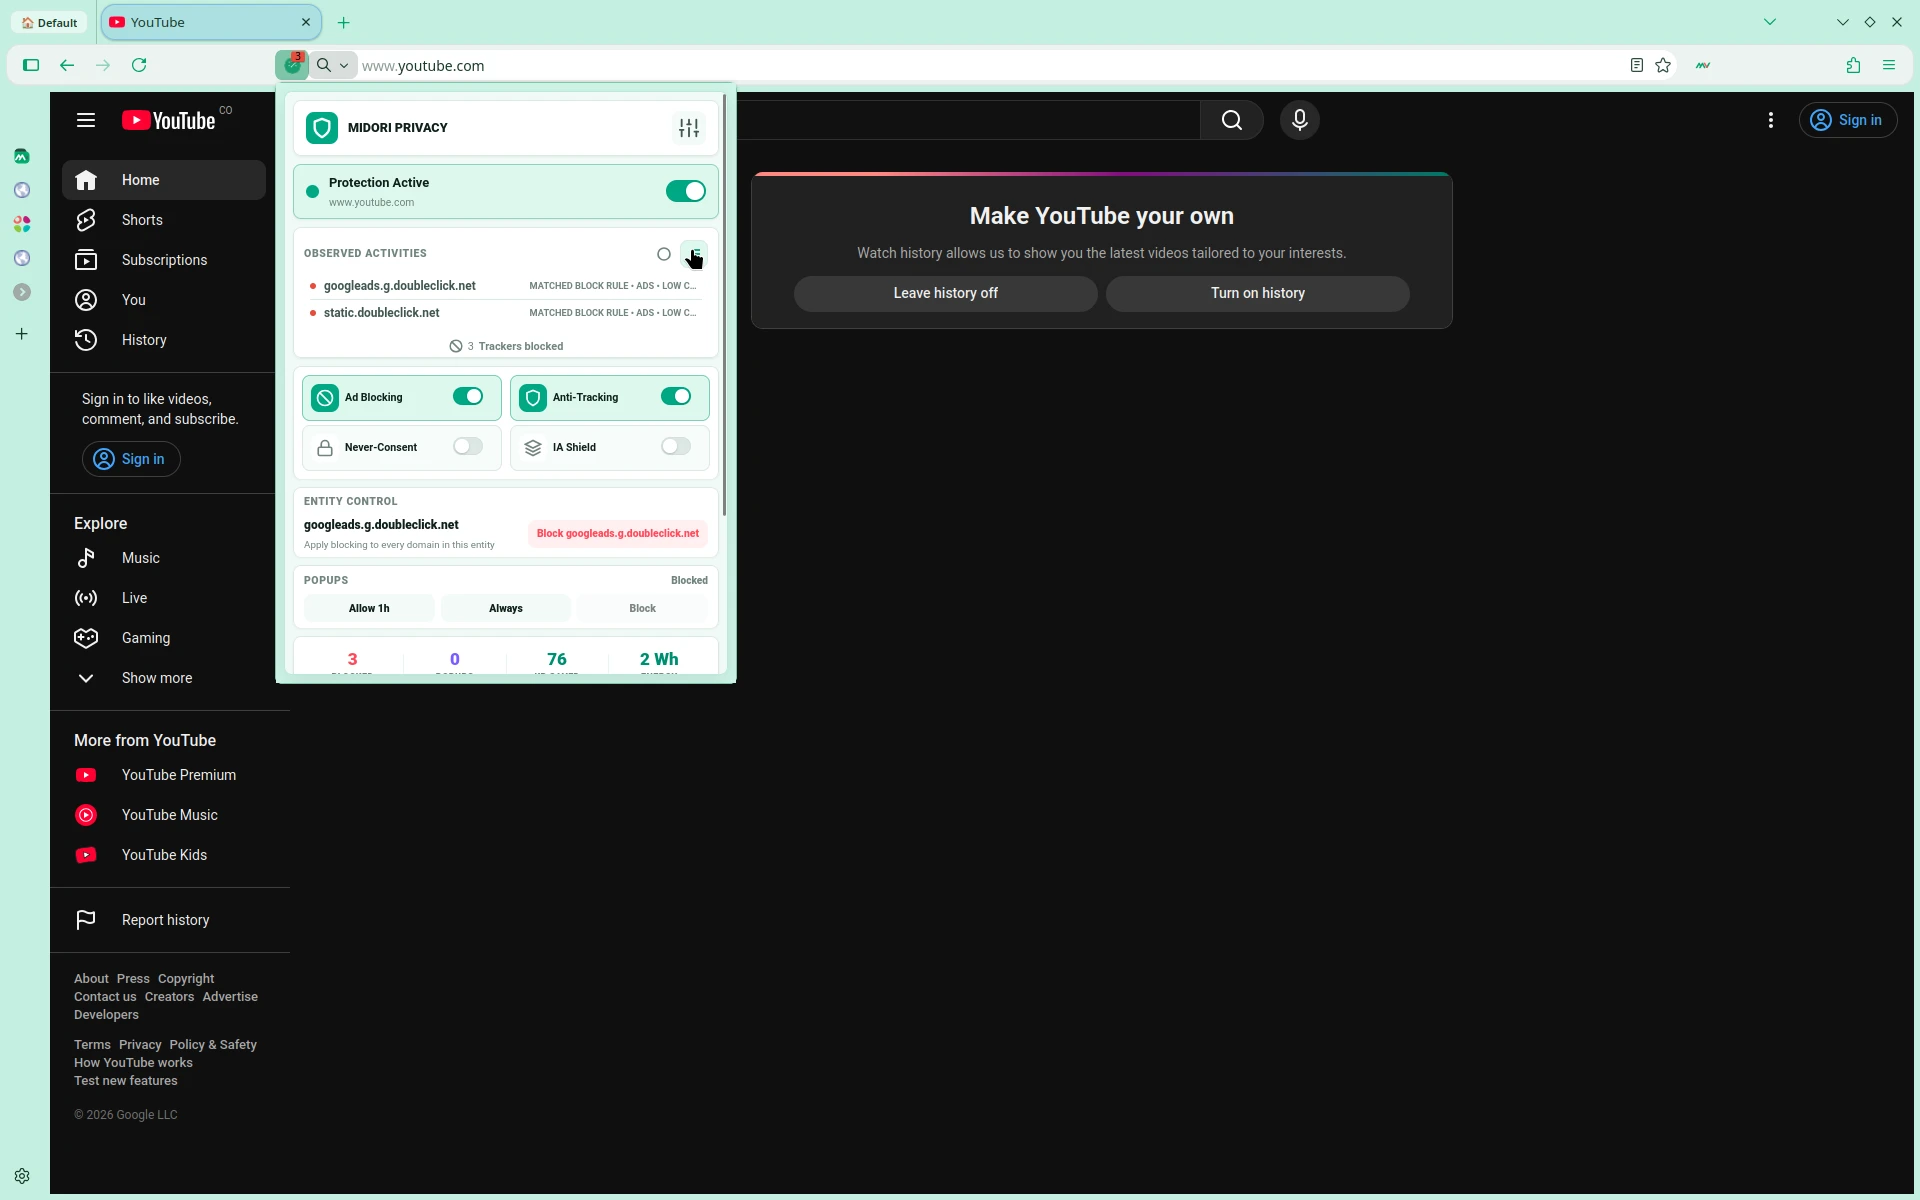Open YouTube Premium

[164, 775]
